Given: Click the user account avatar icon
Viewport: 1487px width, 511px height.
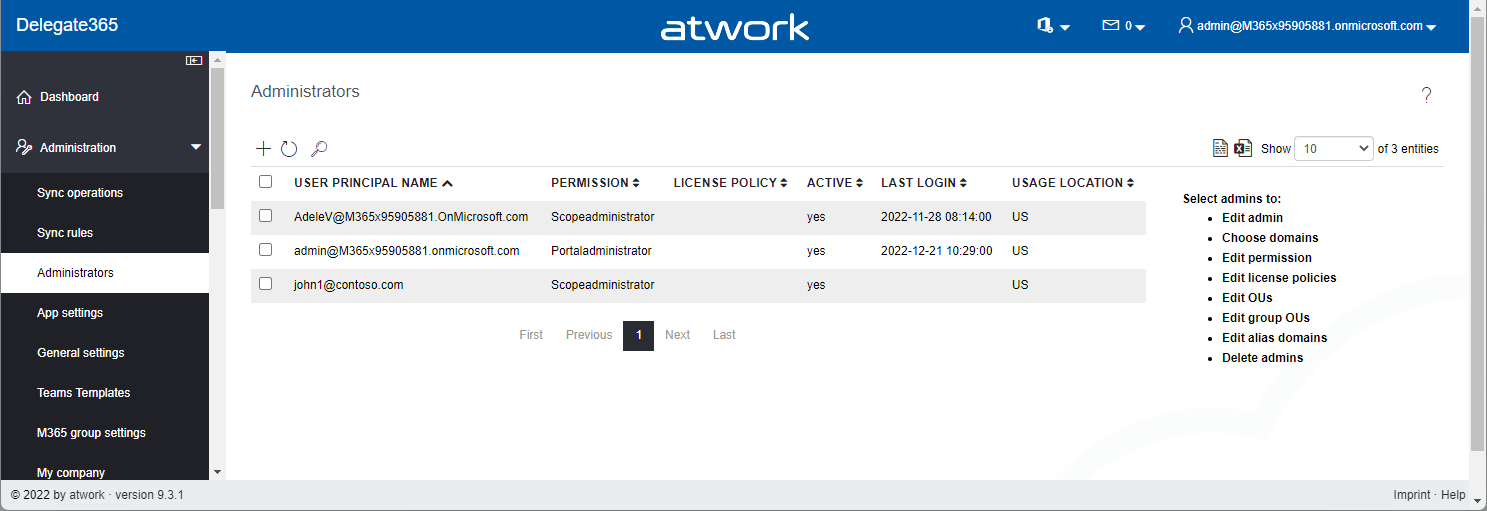Looking at the screenshot, I should tap(1186, 26).
